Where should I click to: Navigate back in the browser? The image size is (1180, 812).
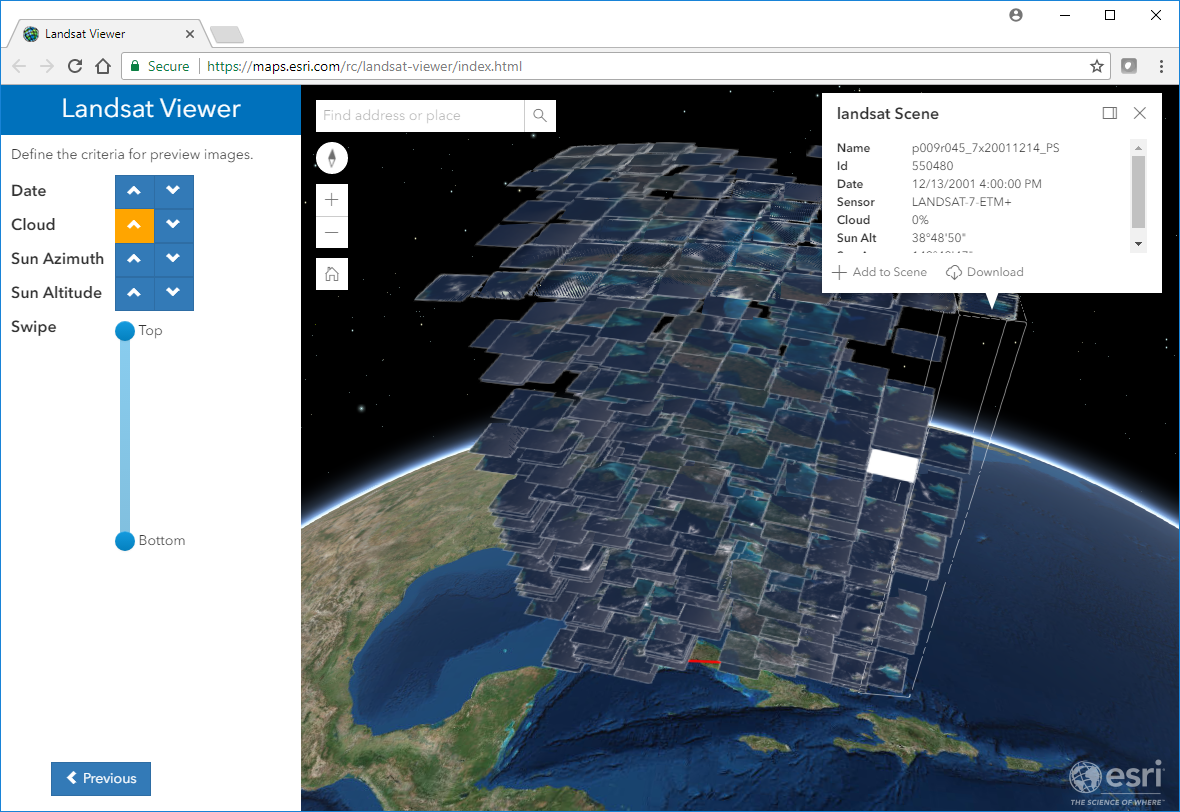[x=20, y=66]
